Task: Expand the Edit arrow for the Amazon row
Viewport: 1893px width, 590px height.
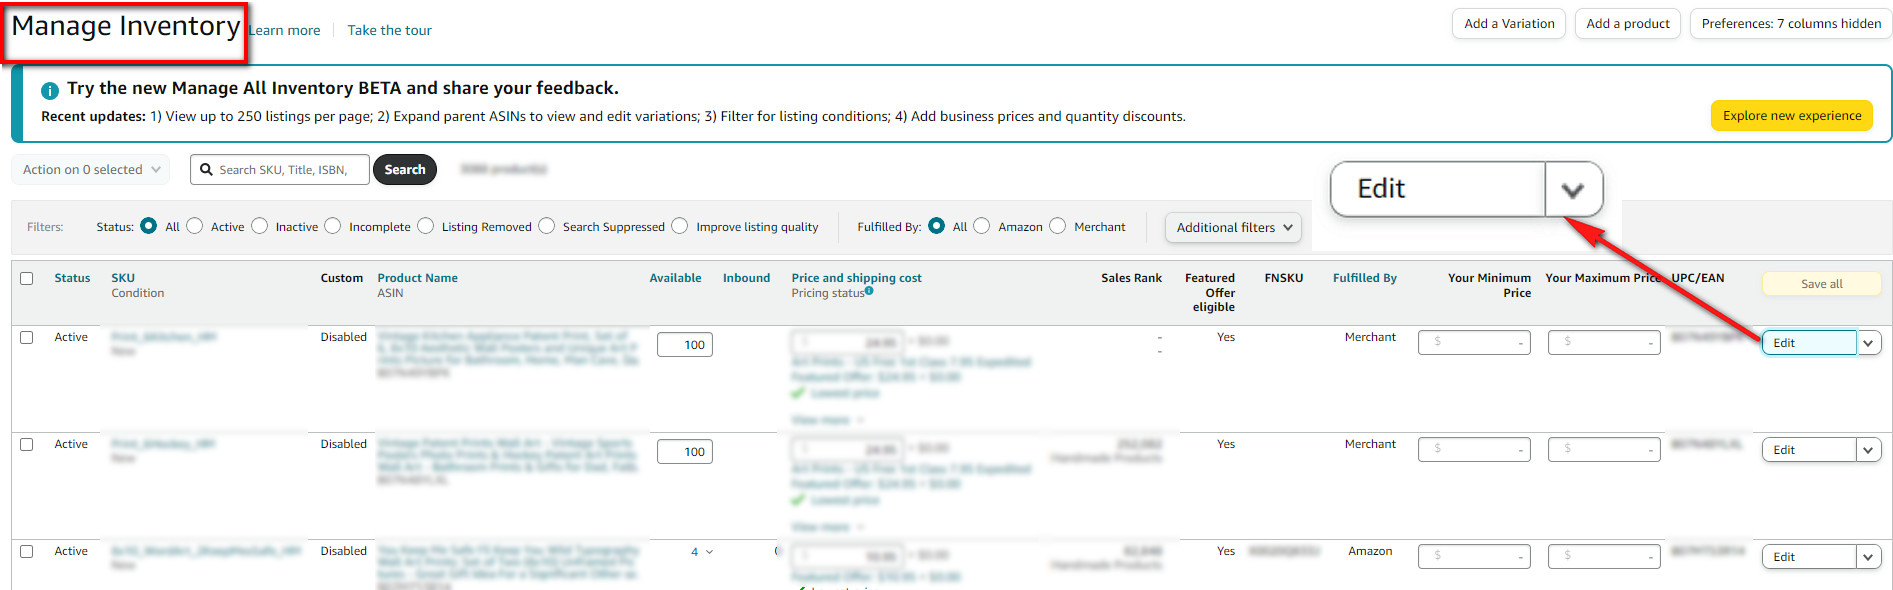Action: tap(1868, 557)
